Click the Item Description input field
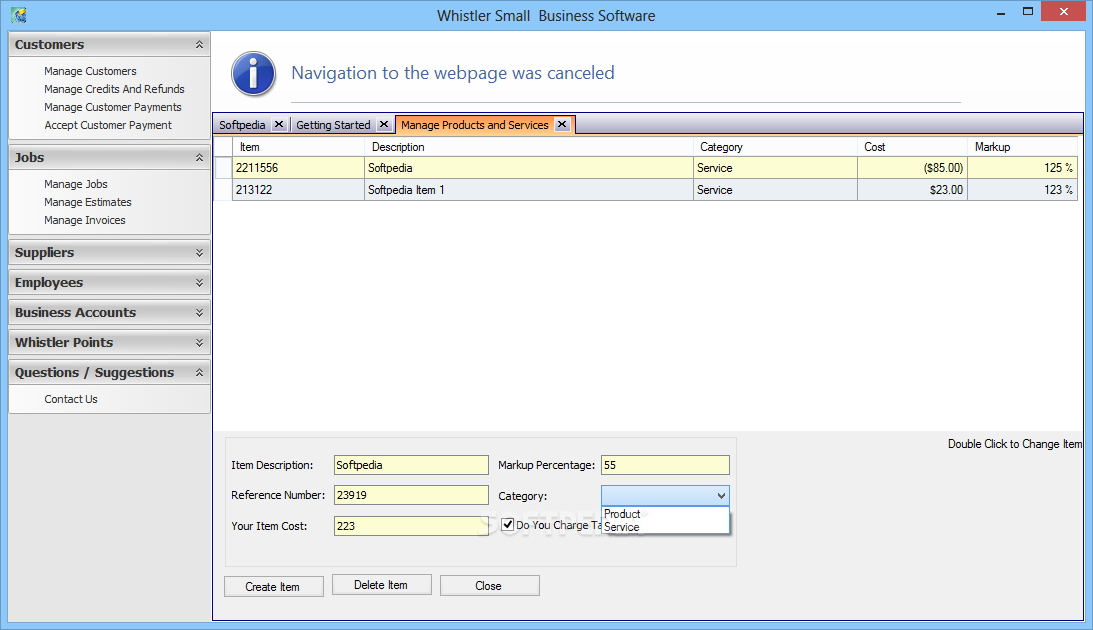The width and height of the screenshot is (1093, 630). [411, 465]
